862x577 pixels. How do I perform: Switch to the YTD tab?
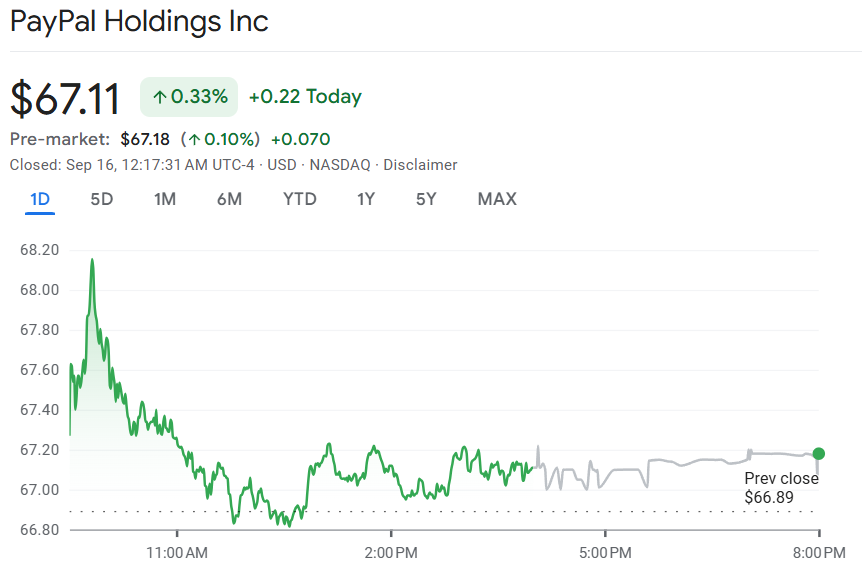coord(300,199)
